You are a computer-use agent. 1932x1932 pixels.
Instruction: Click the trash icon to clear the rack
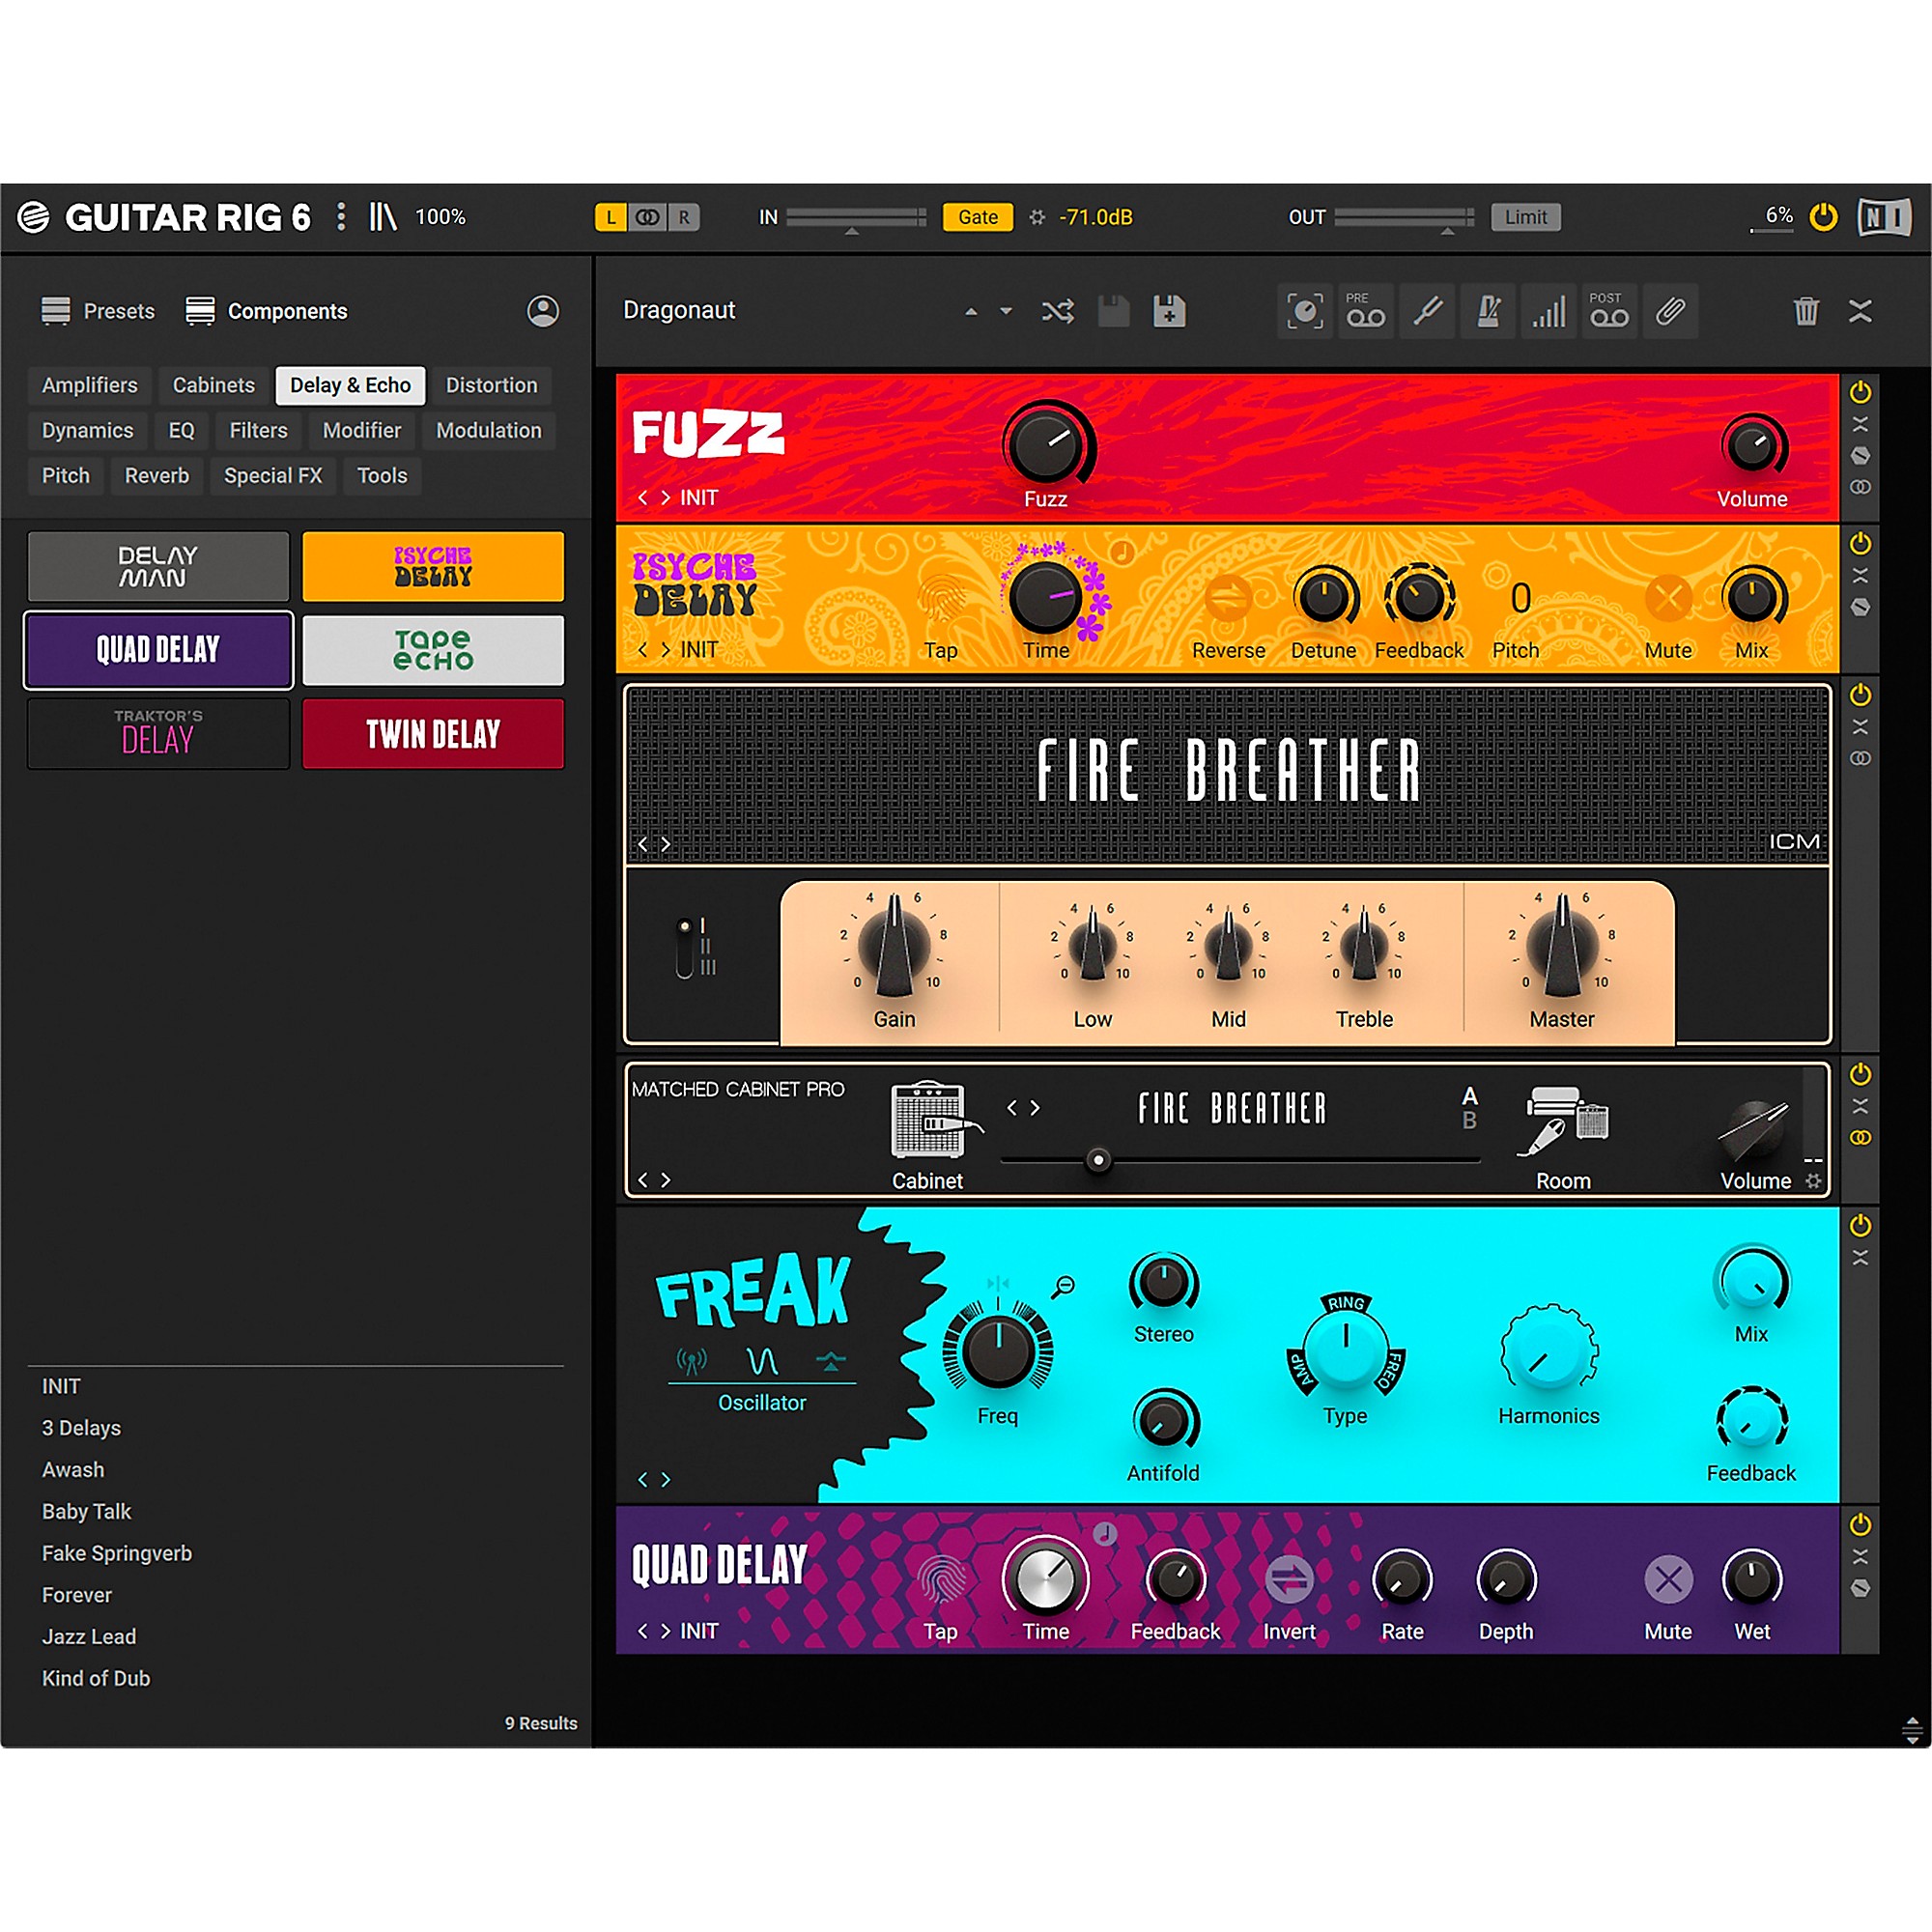tap(1806, 311)
